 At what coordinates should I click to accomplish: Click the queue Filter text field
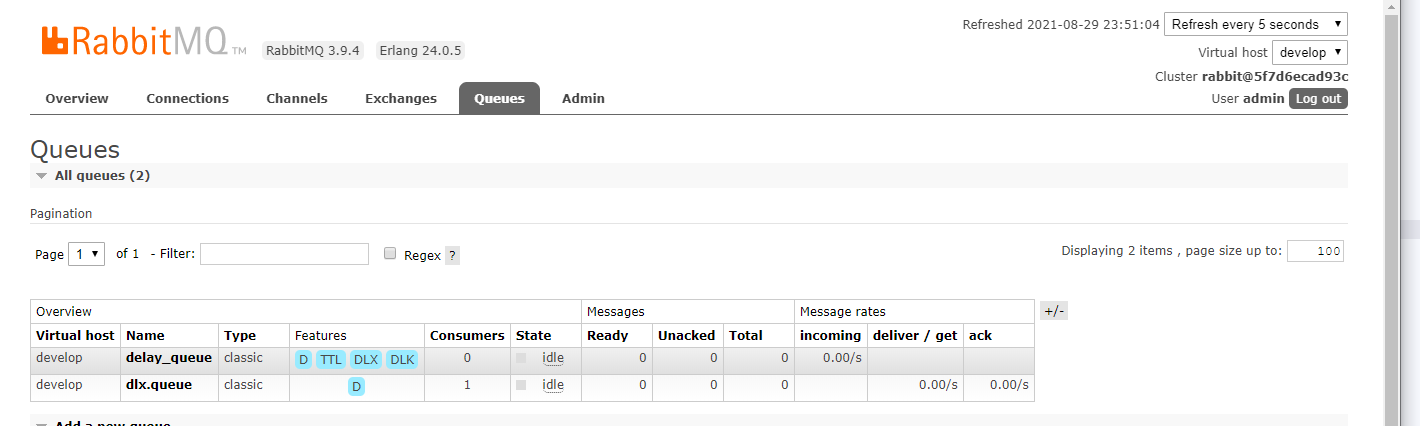(x=284, y=254)
